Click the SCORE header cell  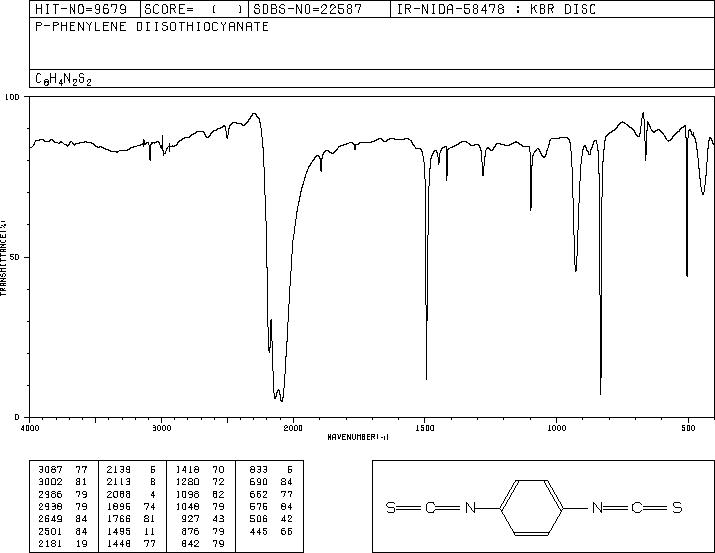click(194, 9)
